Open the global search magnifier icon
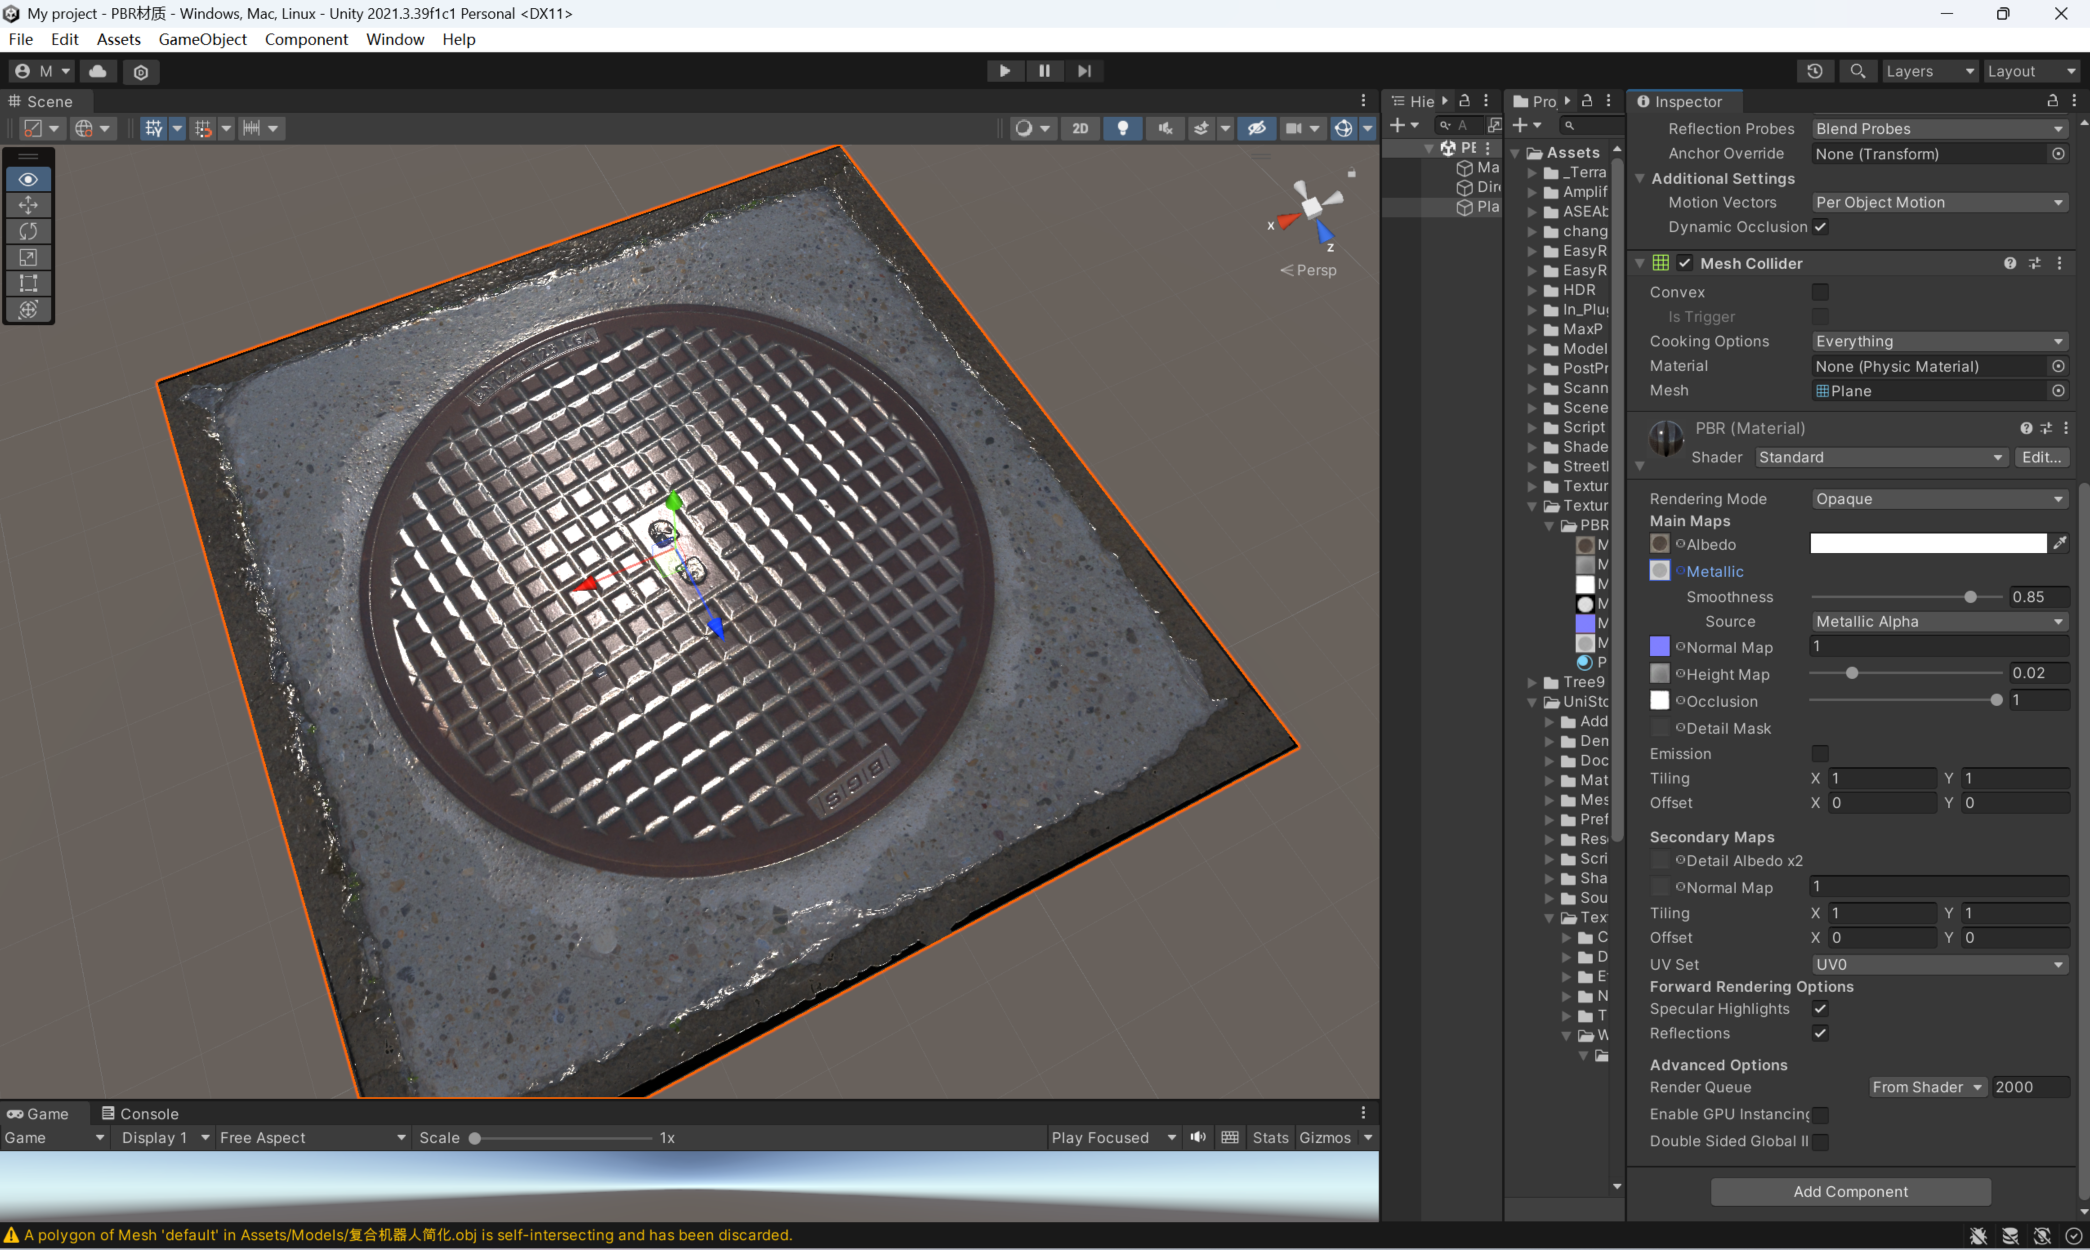This screenshot has height=1250, width=2090. pyautogui.click(x=1857, y=71)
